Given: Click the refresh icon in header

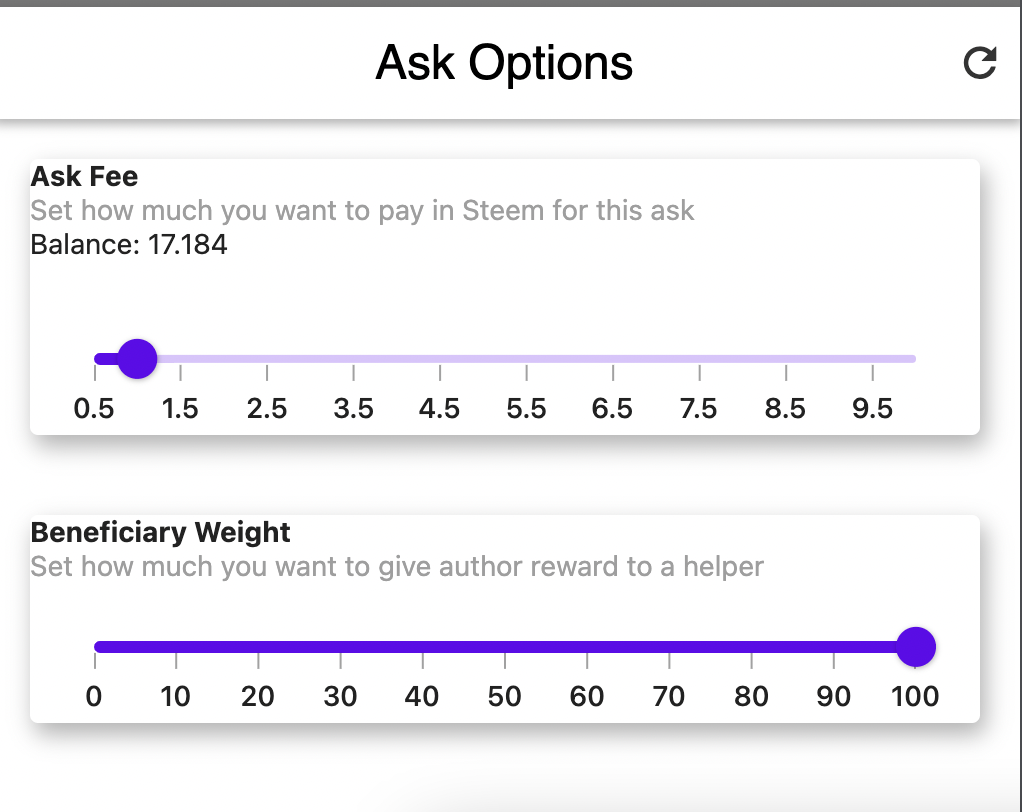Looking at the screenshot, I should [x=980, y=63].
